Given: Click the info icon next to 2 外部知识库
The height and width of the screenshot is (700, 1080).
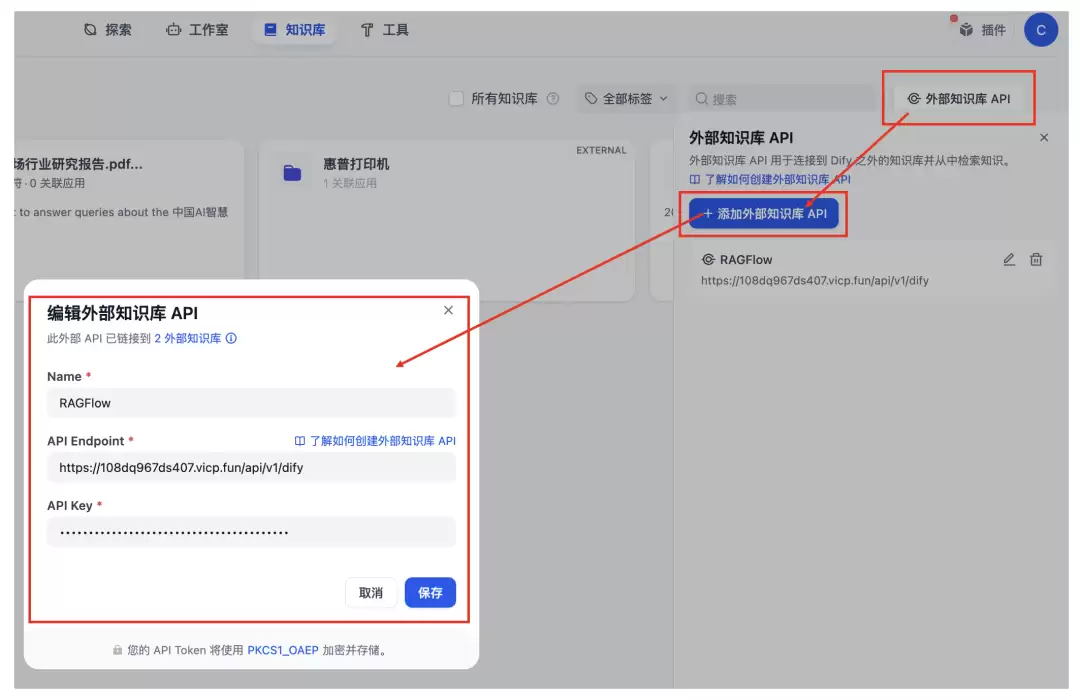Looking at the screenshot, I should (231, 338).
